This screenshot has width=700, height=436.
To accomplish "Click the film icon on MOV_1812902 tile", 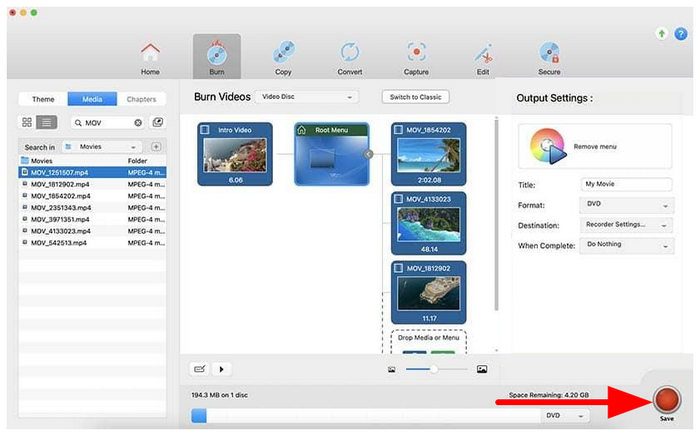I will tap(398, 268).
